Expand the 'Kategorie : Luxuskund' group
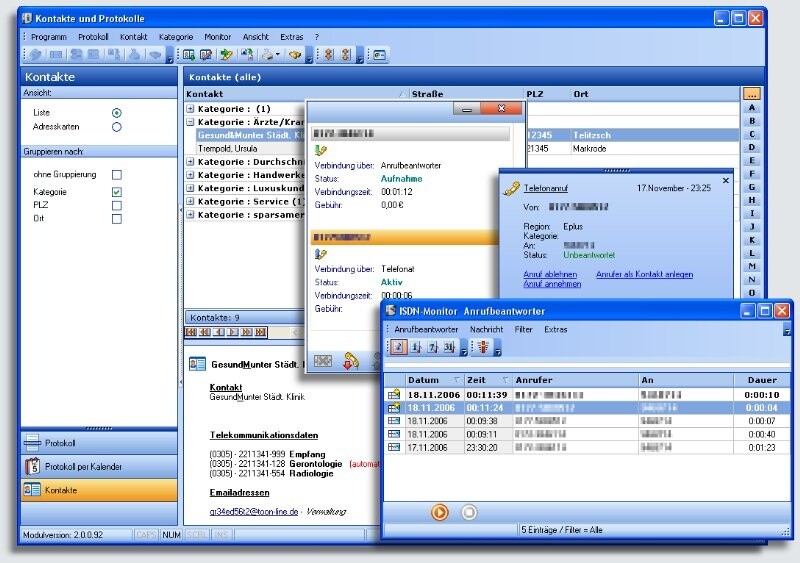The height and width of the screenshot is (563, 800). (x=190, y=188)
